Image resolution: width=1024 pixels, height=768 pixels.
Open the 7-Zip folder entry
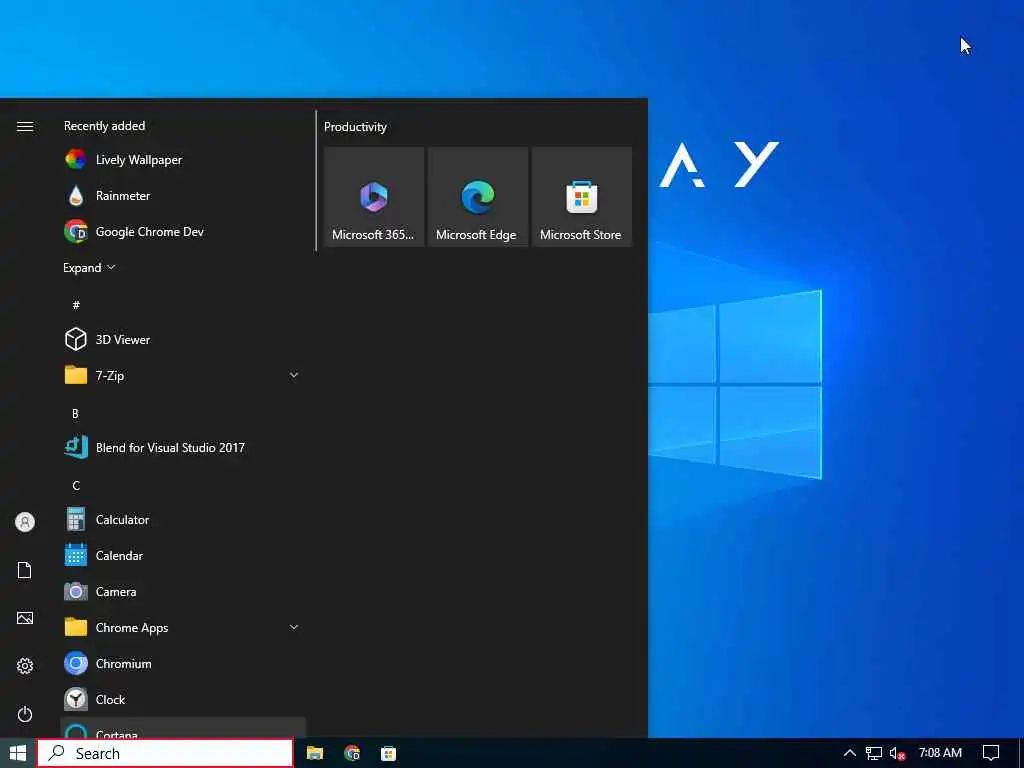coord(183,376)
